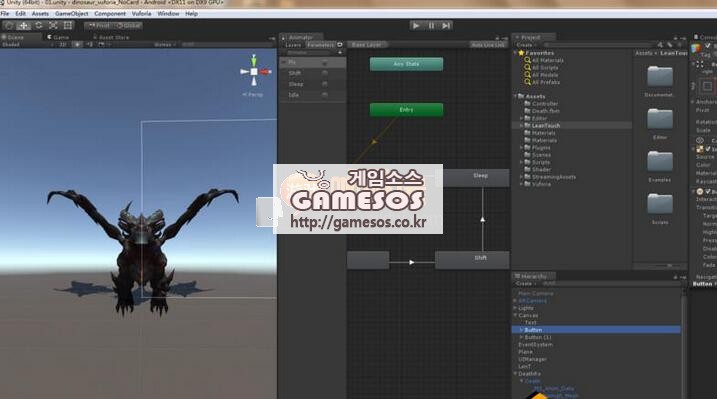Toggle the Idle parameter checkbox
This screenshot has height=399, width=717.
(x=325, y=95)
